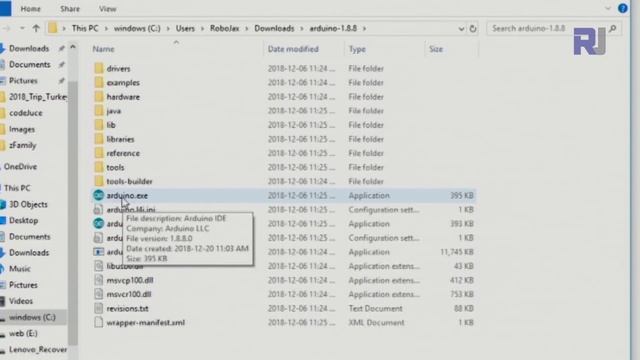Navigate to windows (C:) breadcrumb

(137, 28)
